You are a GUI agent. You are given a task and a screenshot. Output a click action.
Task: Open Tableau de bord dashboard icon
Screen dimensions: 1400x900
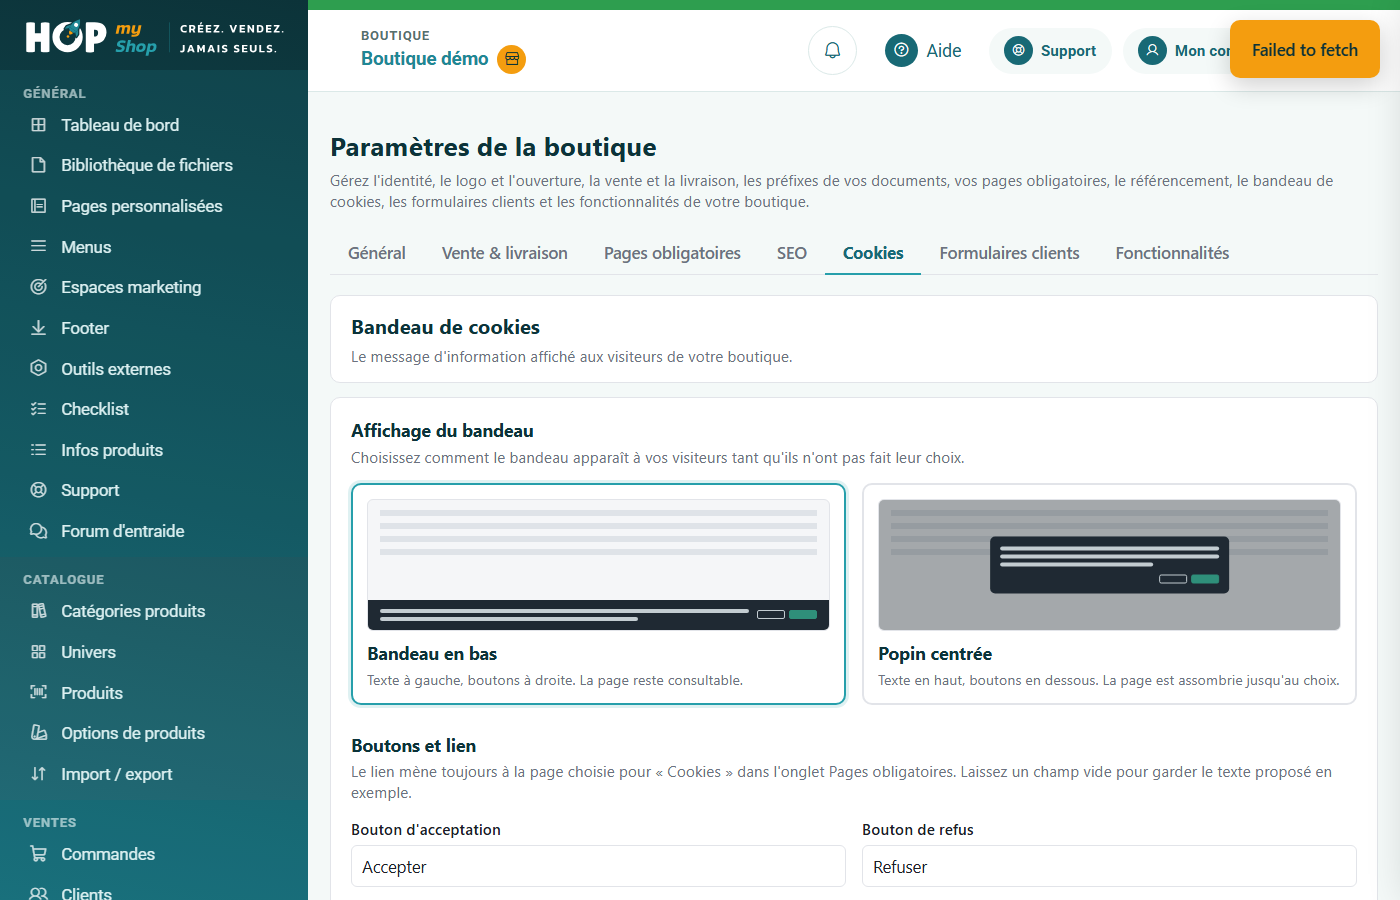[x=38, y=125]
